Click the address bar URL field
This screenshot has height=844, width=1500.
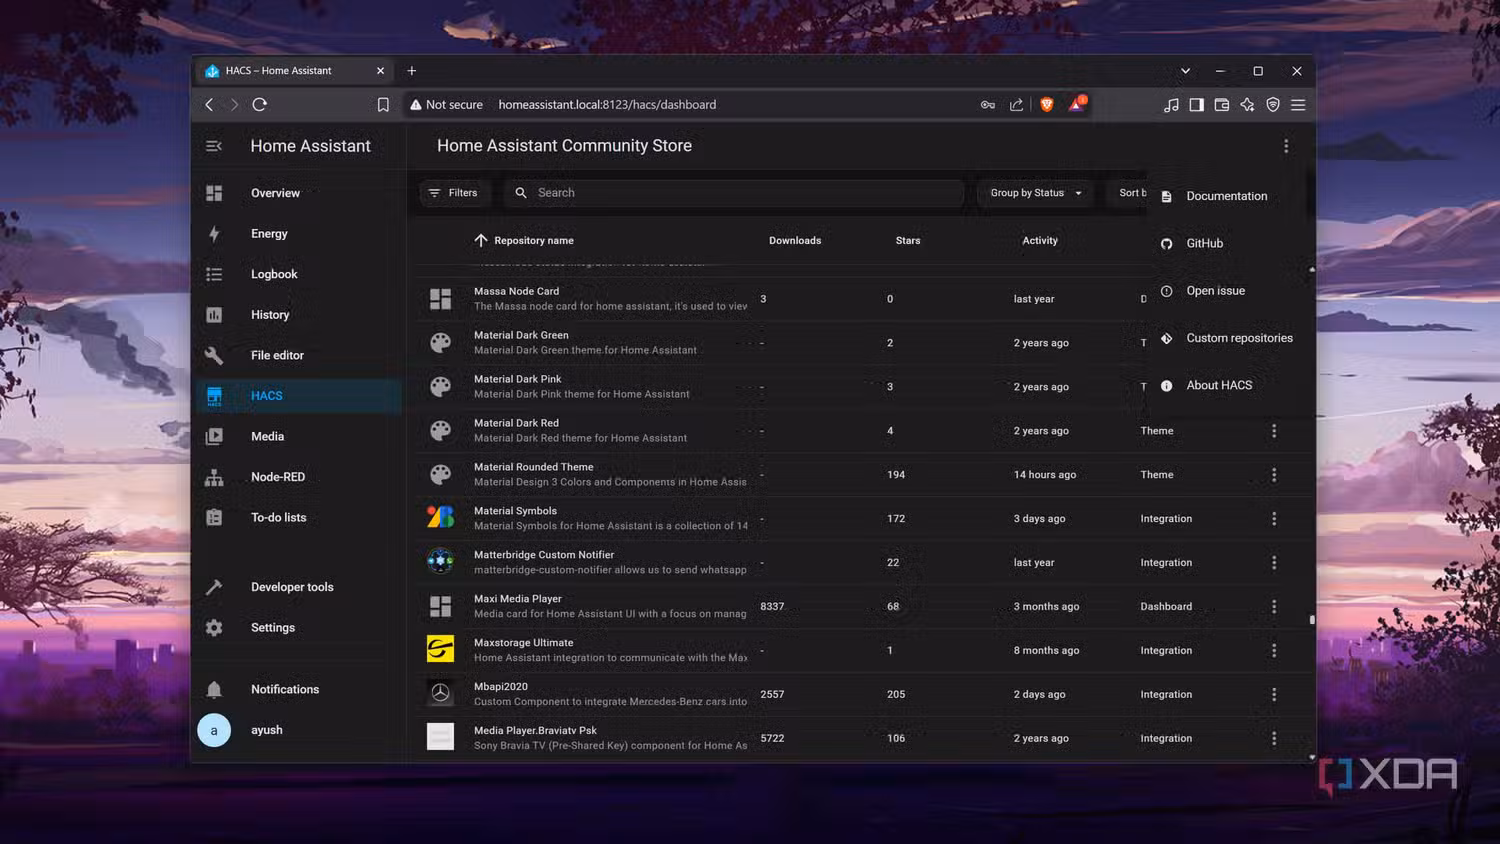607,105
